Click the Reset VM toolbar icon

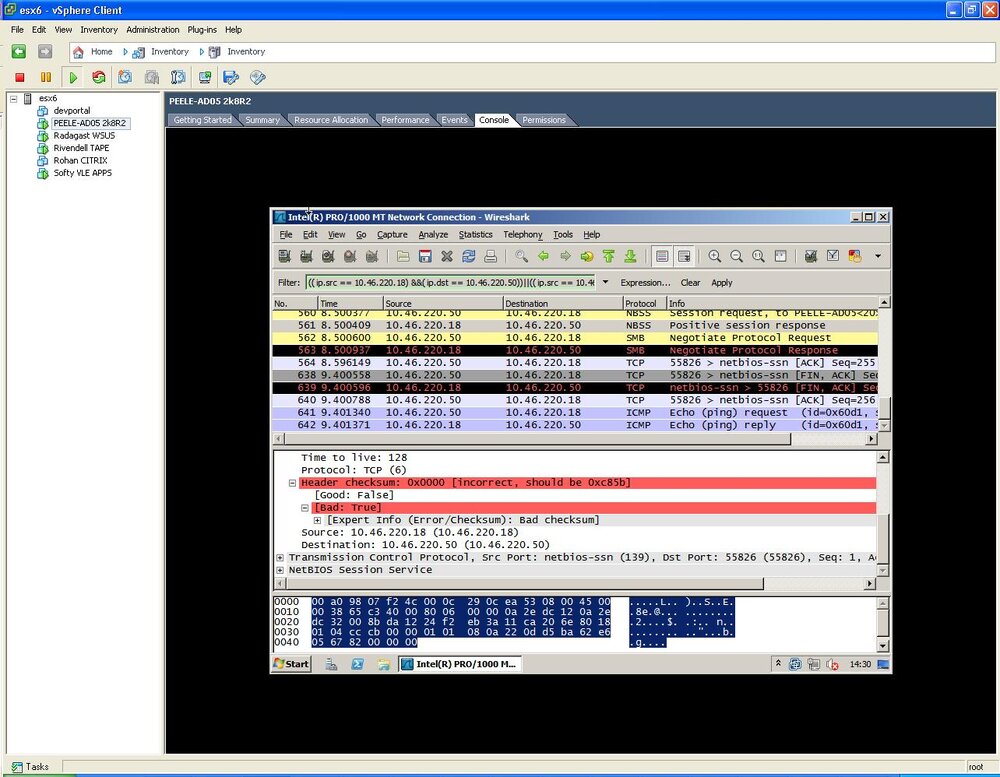(x=98, y=77)
